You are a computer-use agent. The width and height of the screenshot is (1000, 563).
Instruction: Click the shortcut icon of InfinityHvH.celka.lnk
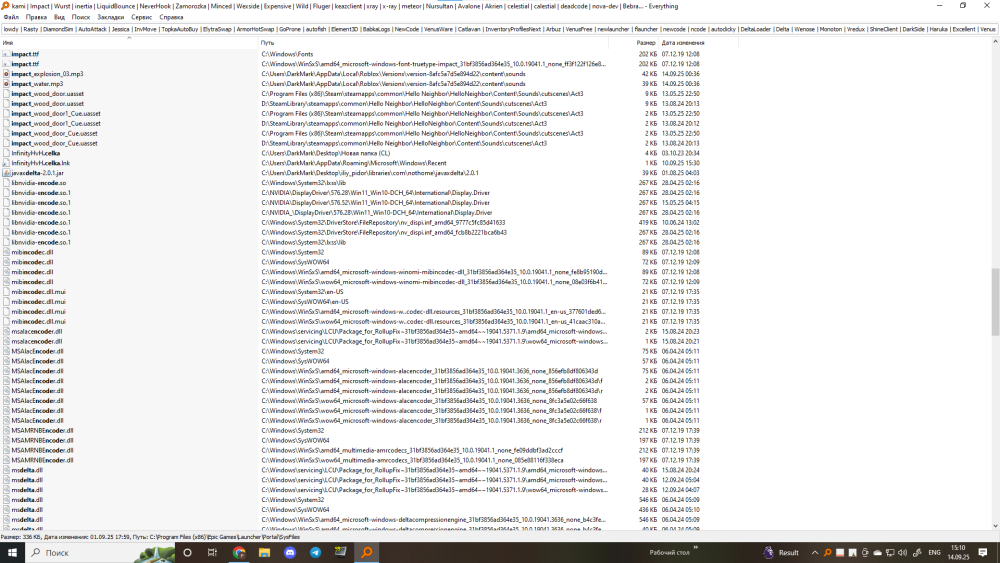(6, 163)
